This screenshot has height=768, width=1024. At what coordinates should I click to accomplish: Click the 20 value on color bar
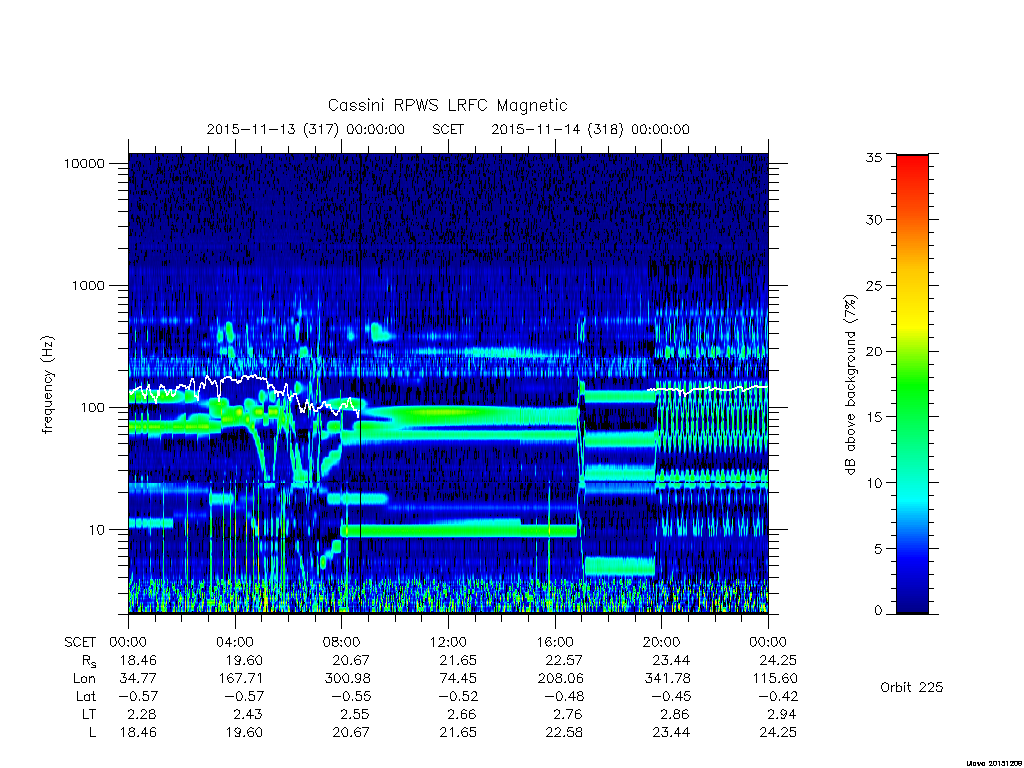[x=874, y=351]
